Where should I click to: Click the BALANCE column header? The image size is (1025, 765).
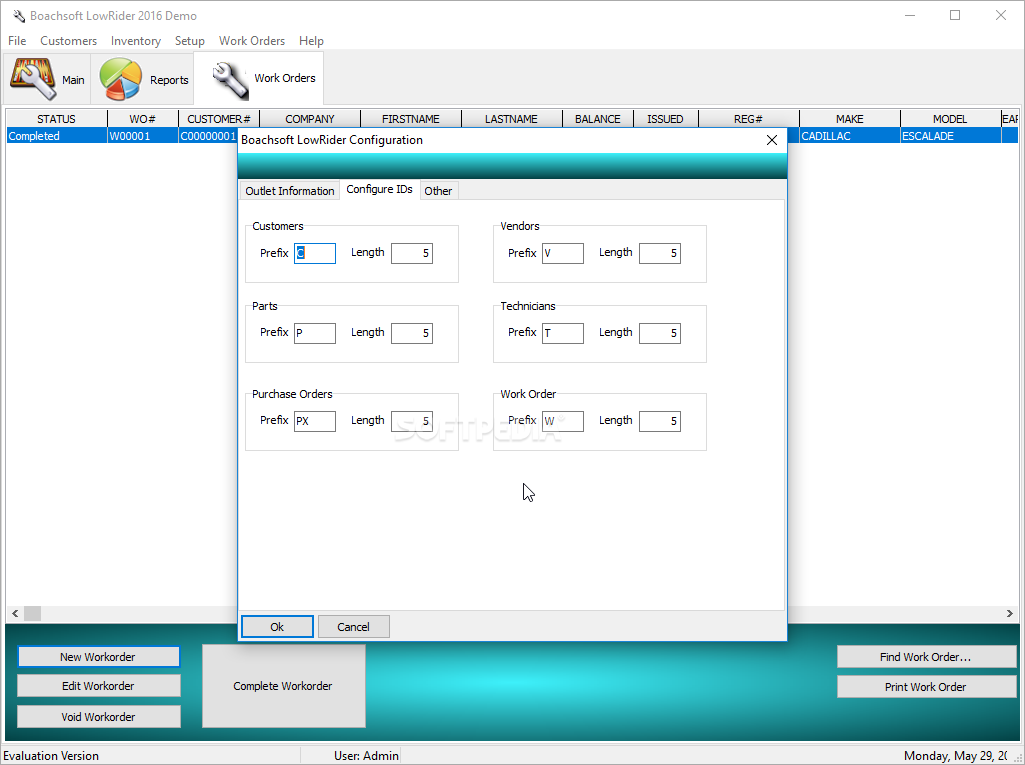tap(597, 118)
